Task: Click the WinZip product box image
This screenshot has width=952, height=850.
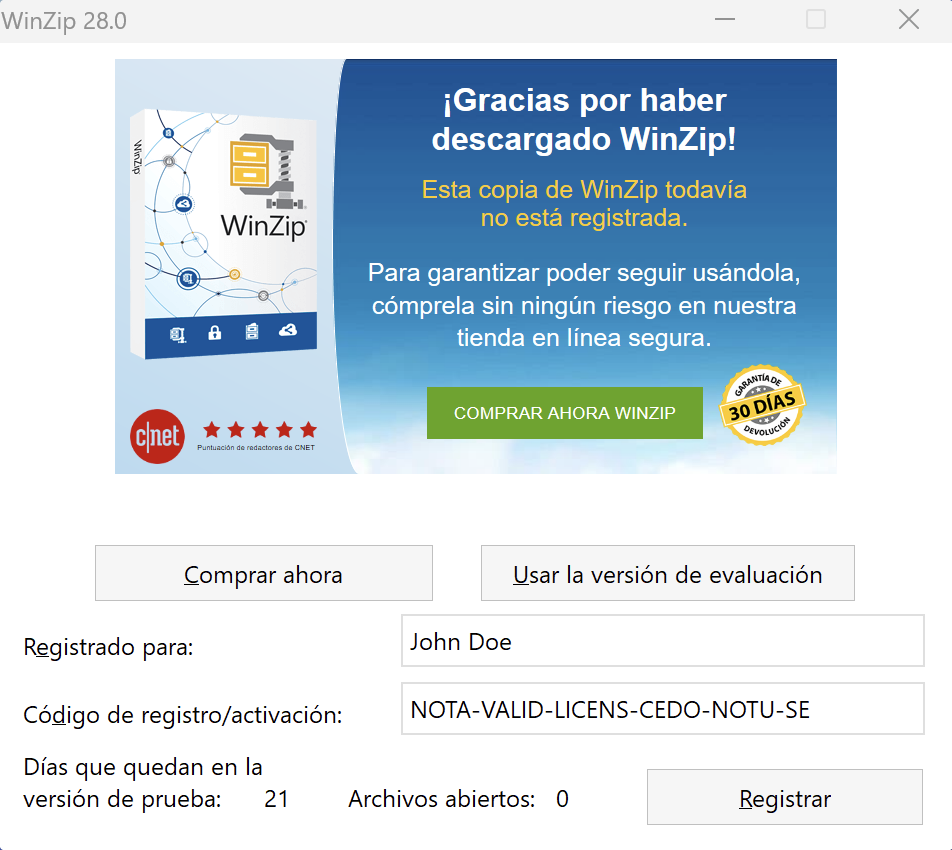Action: tap(222, 235)
